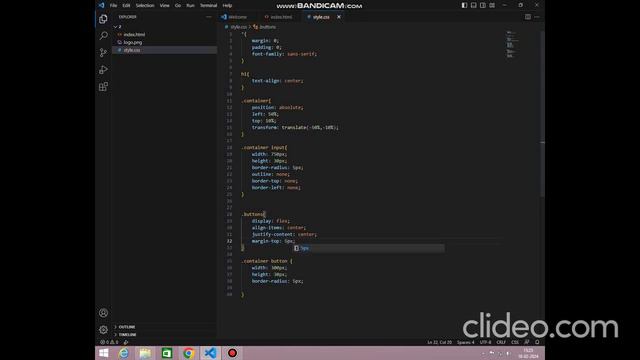
Task: Open Customize Layout icon in title bar
Action: click(492, 5)
